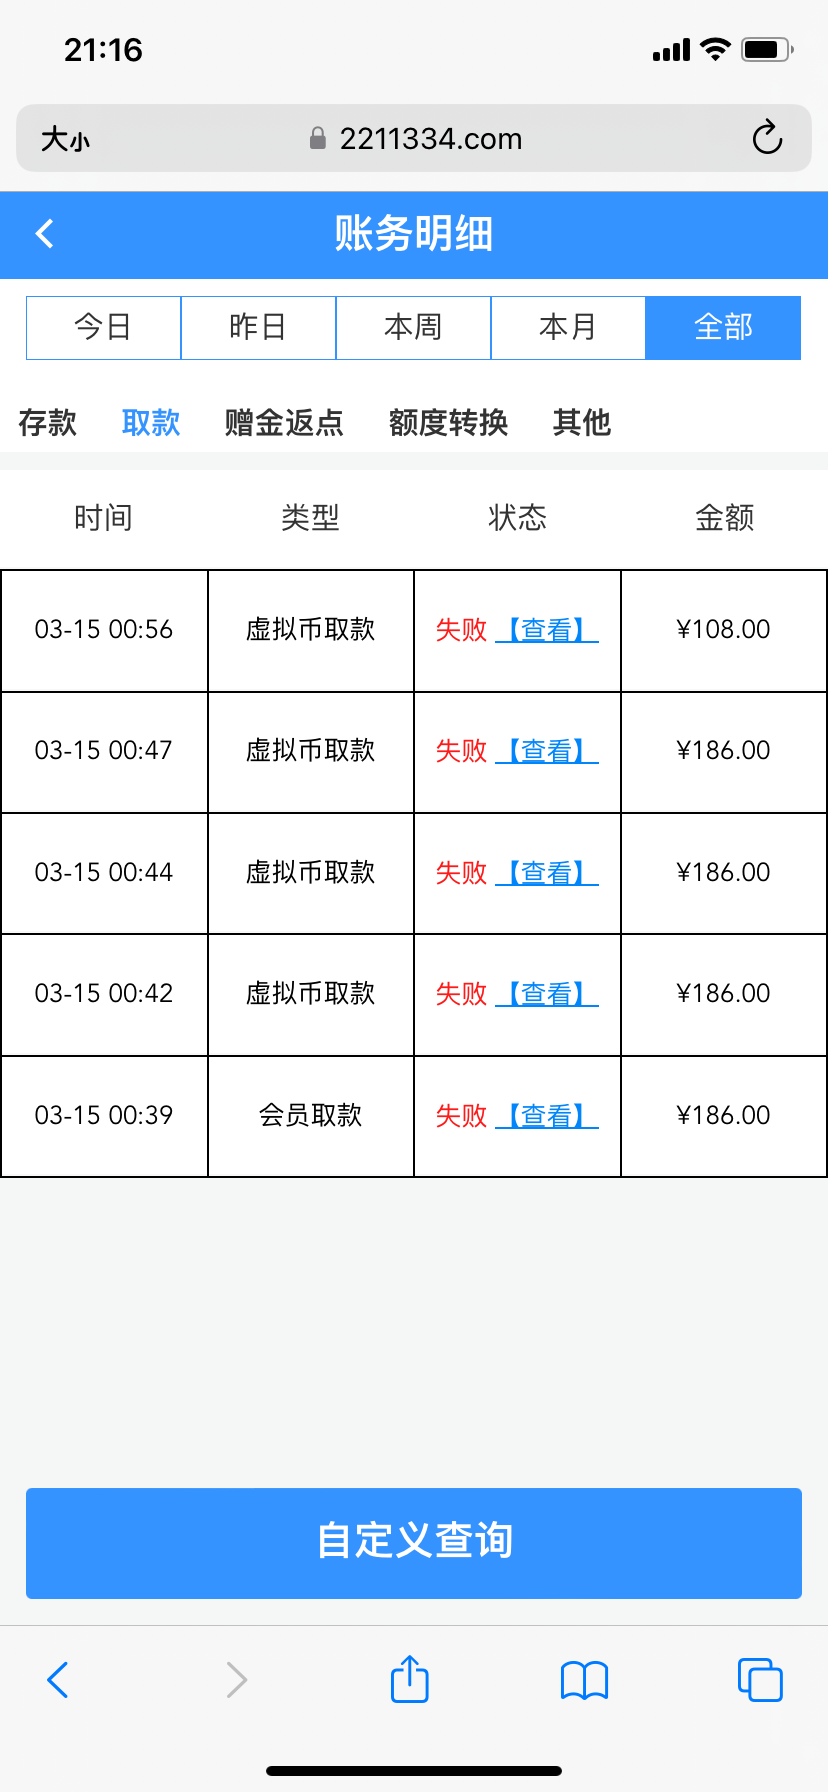Open Safari bookmarks icon
Screen dimensions: 828x1792
click(x=585, y=1680)
